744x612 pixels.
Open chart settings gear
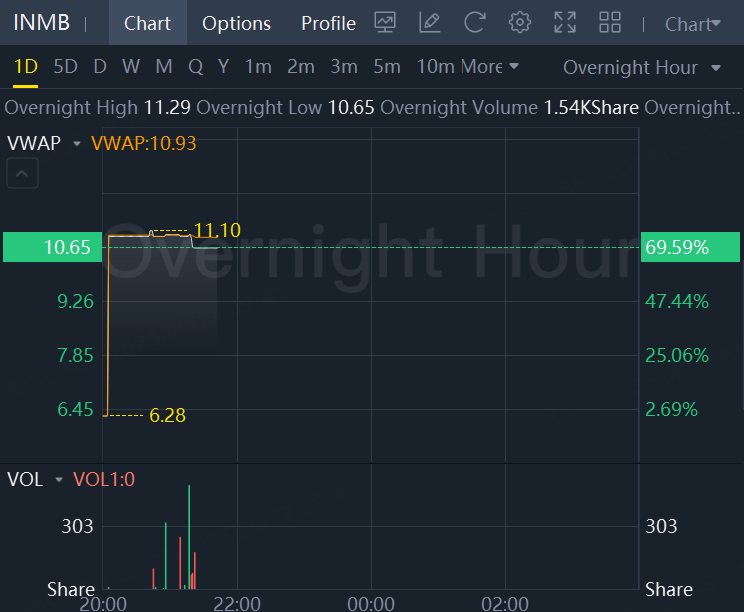pyautogui.click(x=520, y=22)
